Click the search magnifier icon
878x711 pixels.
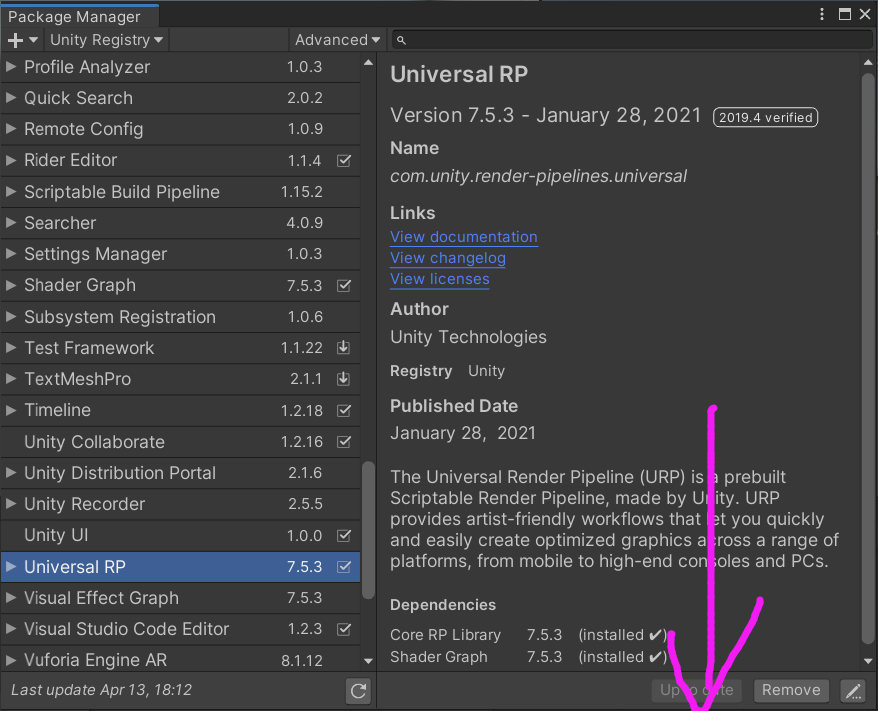(x=399, y=40)
